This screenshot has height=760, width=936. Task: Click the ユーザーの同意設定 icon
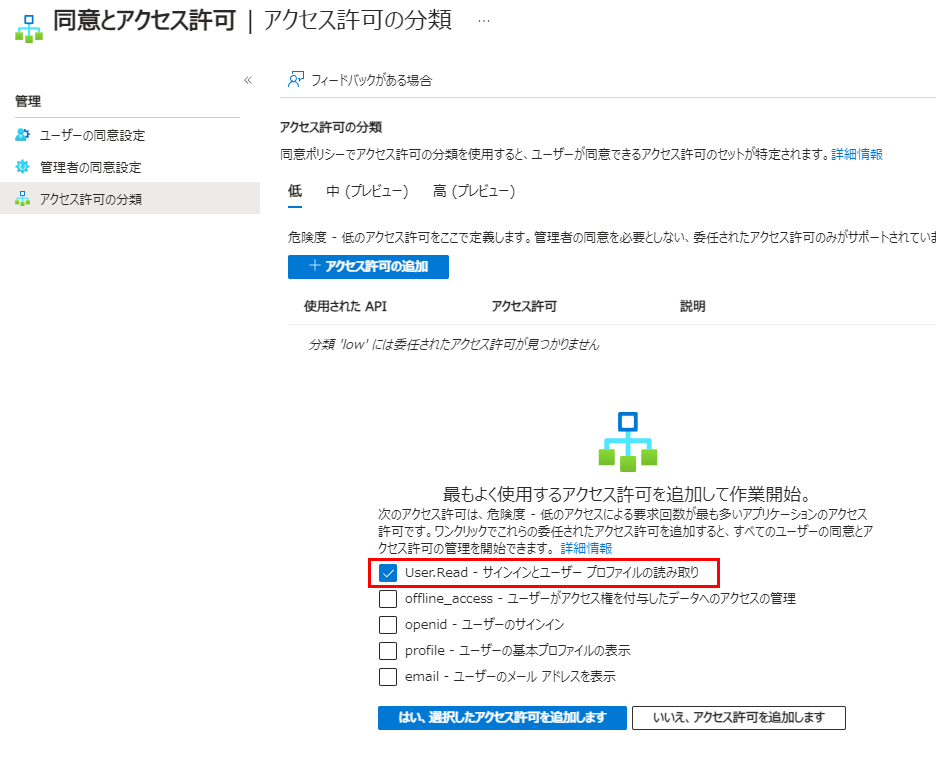pyautogui.click(x=23, y=135)
